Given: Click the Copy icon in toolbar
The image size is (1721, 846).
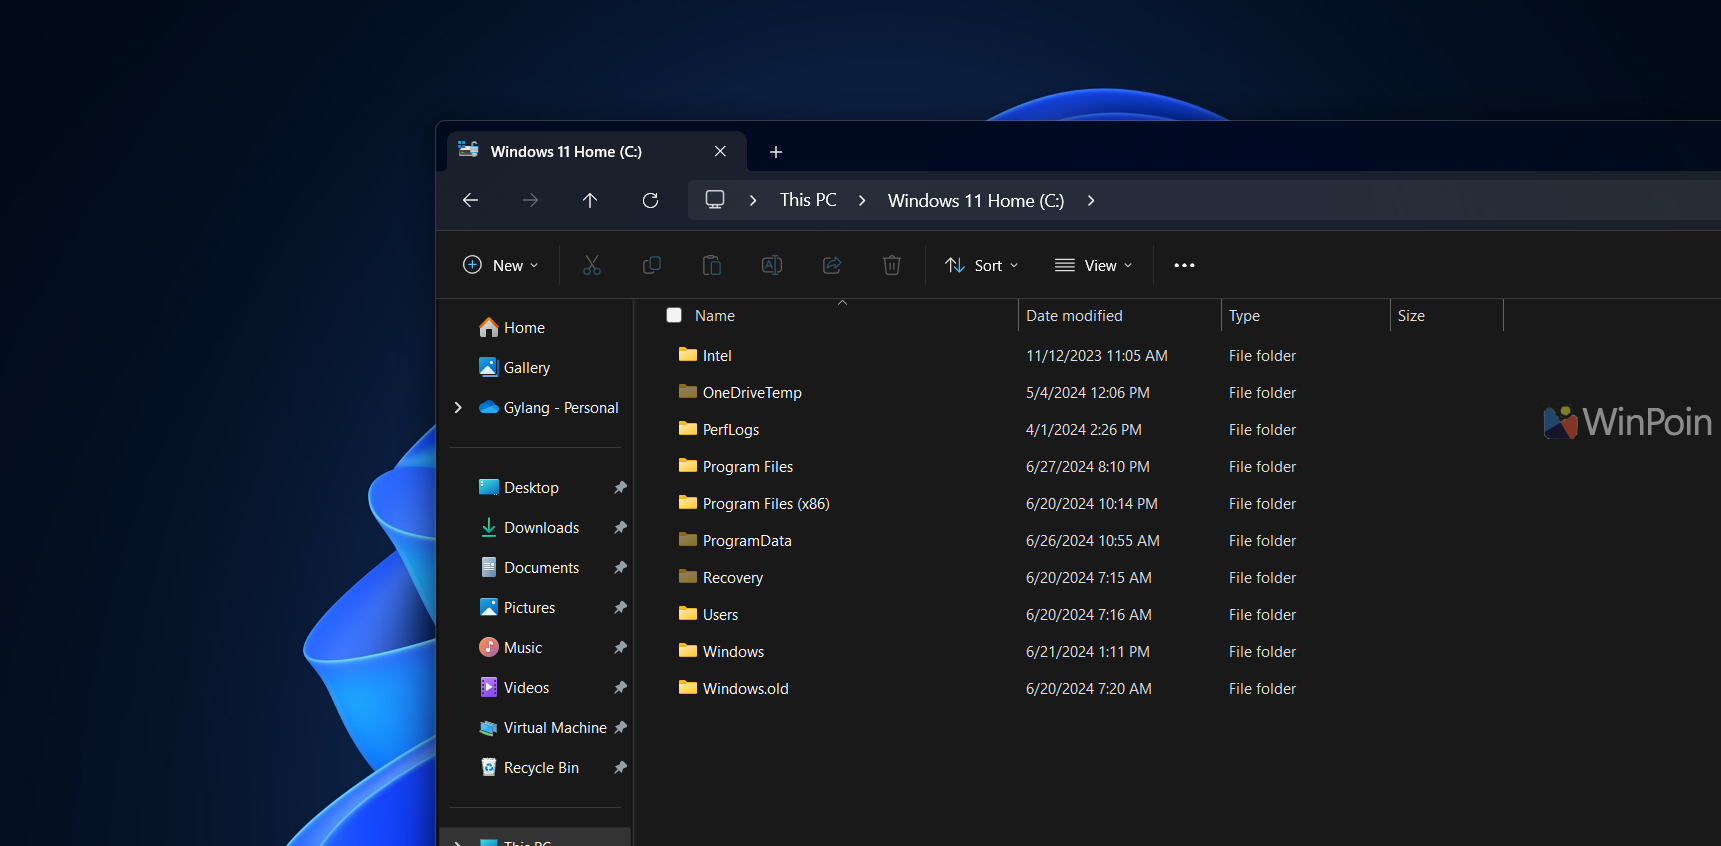Looking at the screenshot, I should (x=652, y=265).
